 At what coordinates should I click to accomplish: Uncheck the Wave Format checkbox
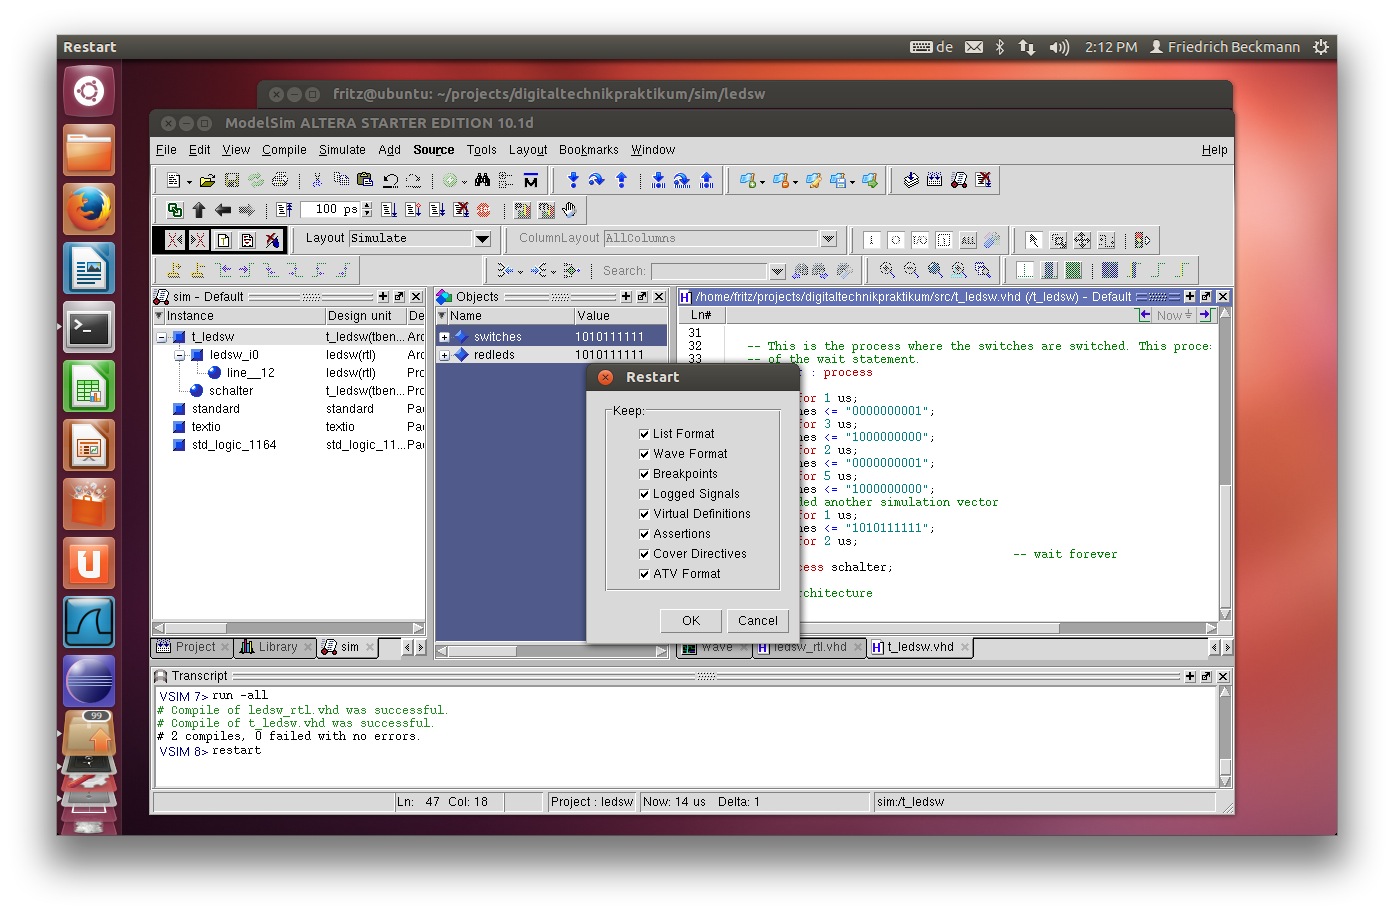click(645, 454)
